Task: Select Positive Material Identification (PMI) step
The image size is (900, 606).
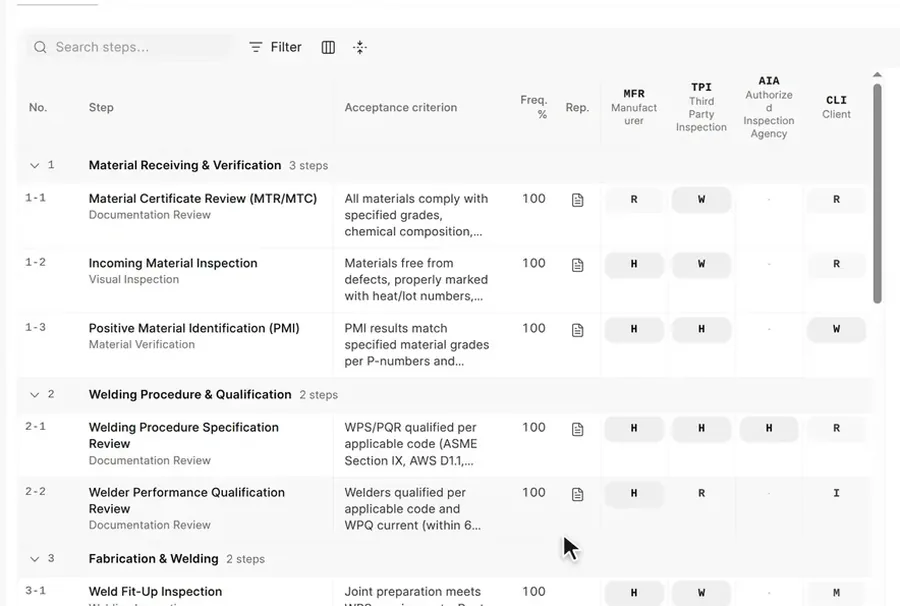Action: [194, 328]
